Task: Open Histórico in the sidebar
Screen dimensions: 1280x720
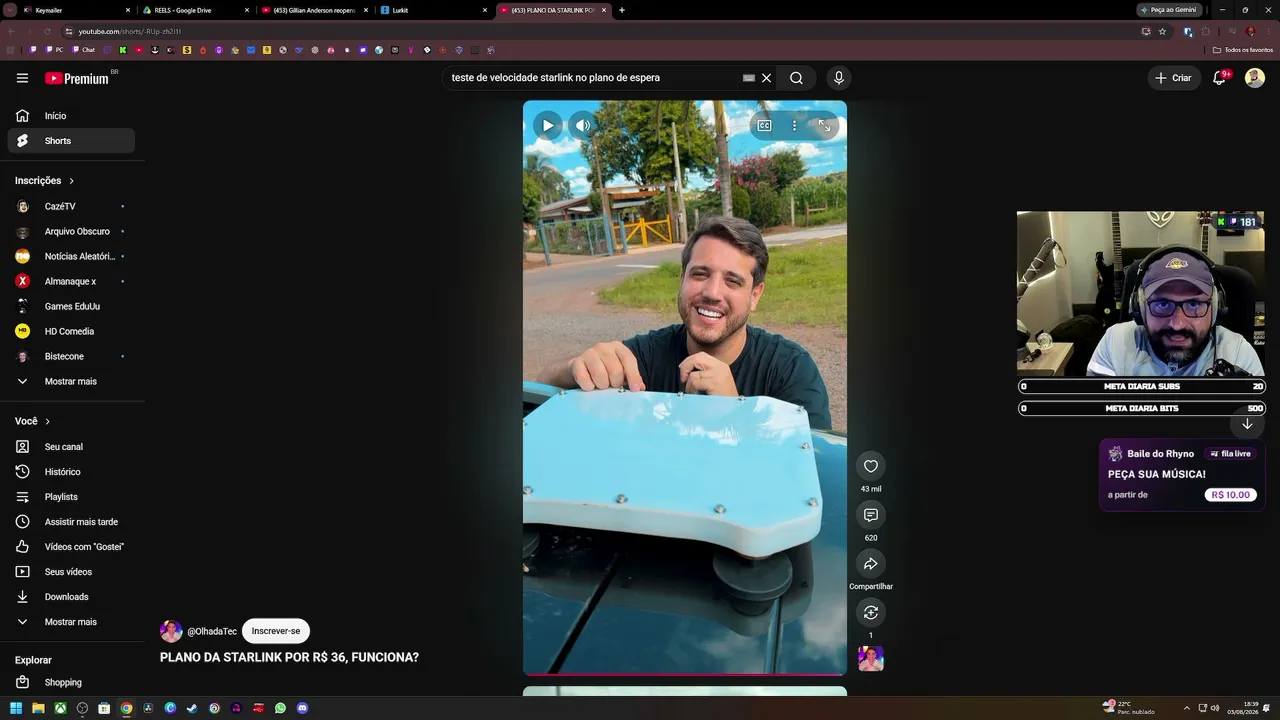Action: 71,472
